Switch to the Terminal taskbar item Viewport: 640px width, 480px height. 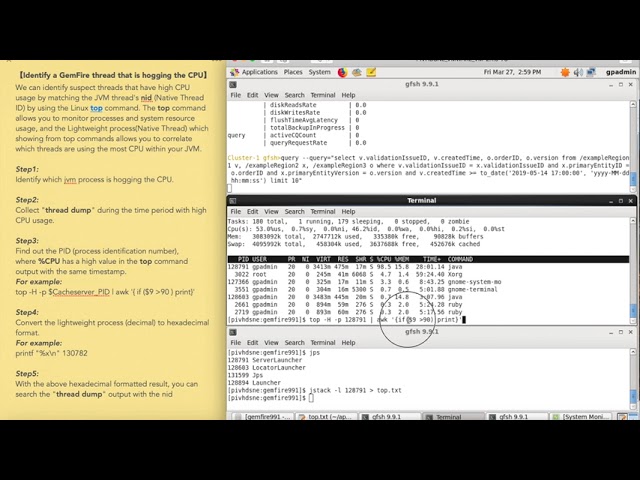[x=453, y=416]
